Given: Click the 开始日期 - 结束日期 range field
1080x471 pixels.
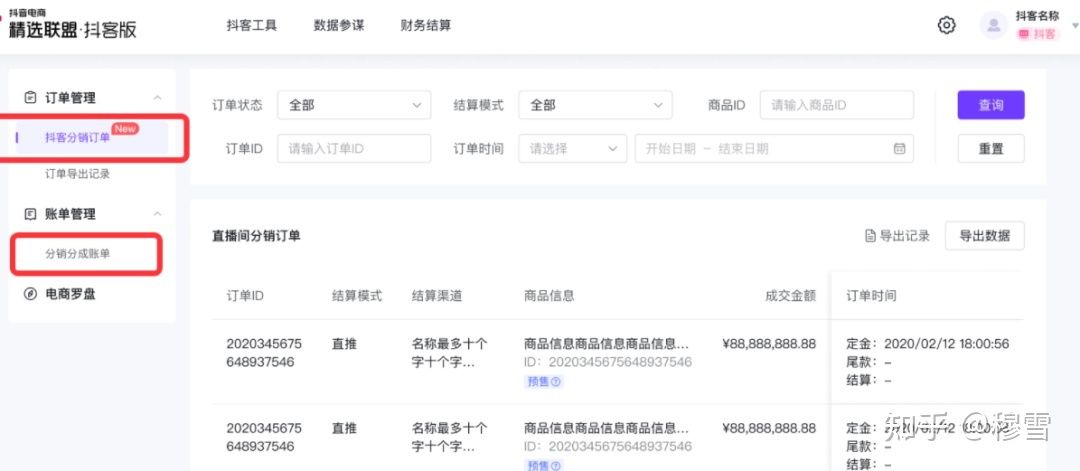Looking at the screenshot, I should coord(774,149).
